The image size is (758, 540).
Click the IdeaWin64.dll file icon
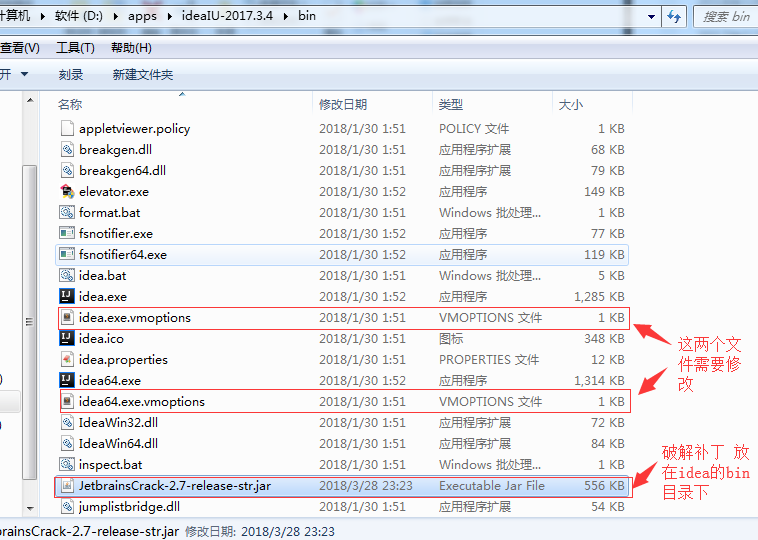click(67, 444)
